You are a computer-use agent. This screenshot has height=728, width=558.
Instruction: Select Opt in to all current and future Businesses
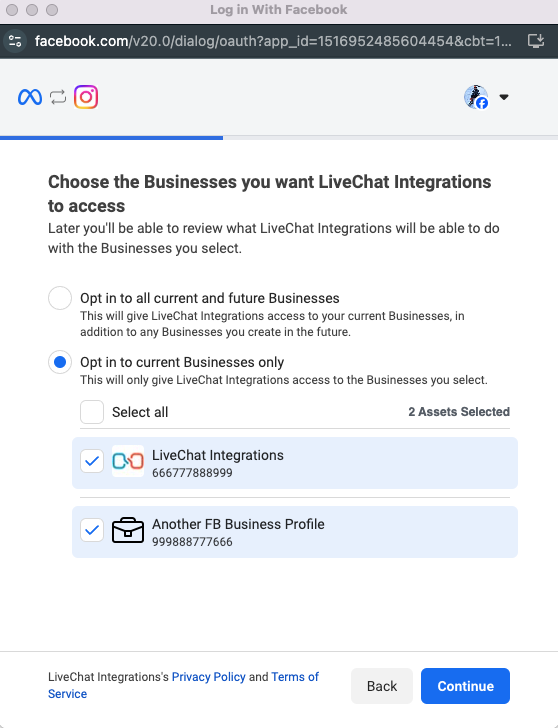coord(60,298)
